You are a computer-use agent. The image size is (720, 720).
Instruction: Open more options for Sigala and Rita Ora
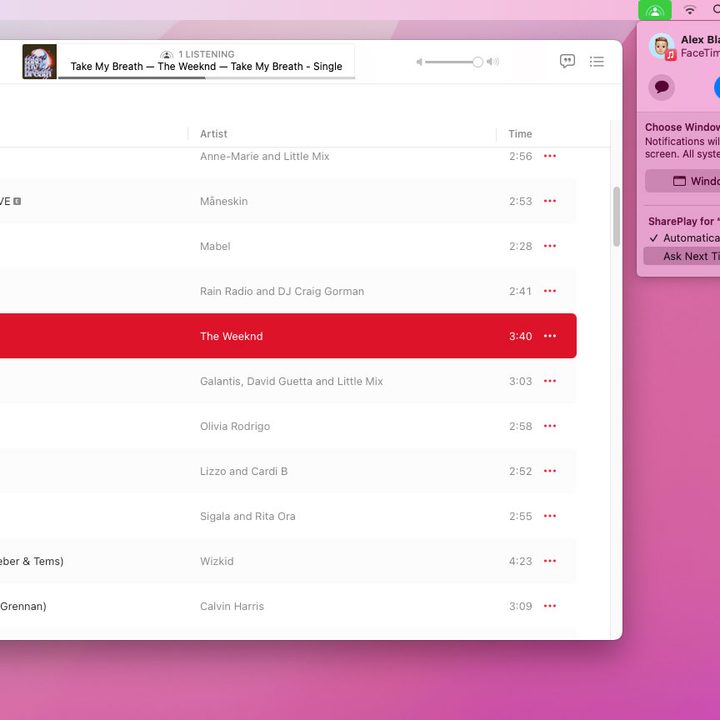click(550, 516)
